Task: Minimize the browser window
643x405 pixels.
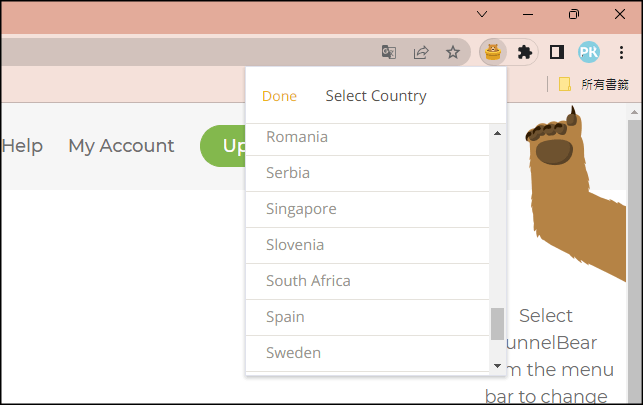Action: pyautogui.click(x=528, y=14)
